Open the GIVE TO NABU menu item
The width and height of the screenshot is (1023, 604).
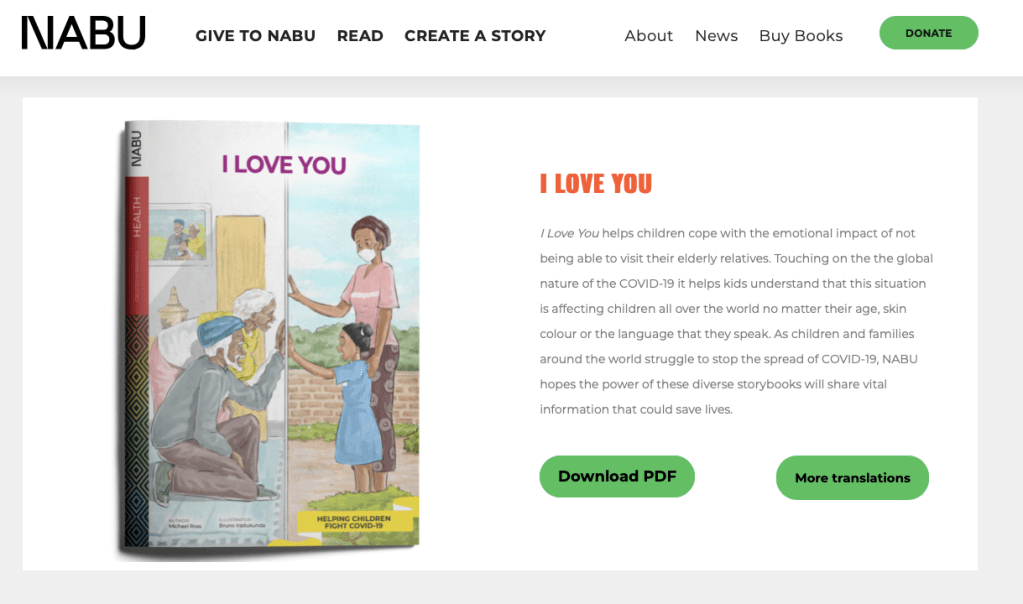tap(255, 36)
